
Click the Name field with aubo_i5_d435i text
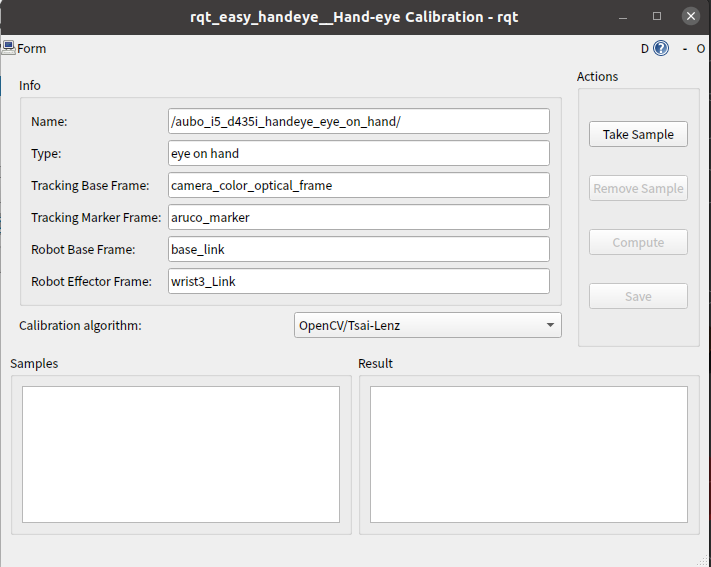pos(359,121)
